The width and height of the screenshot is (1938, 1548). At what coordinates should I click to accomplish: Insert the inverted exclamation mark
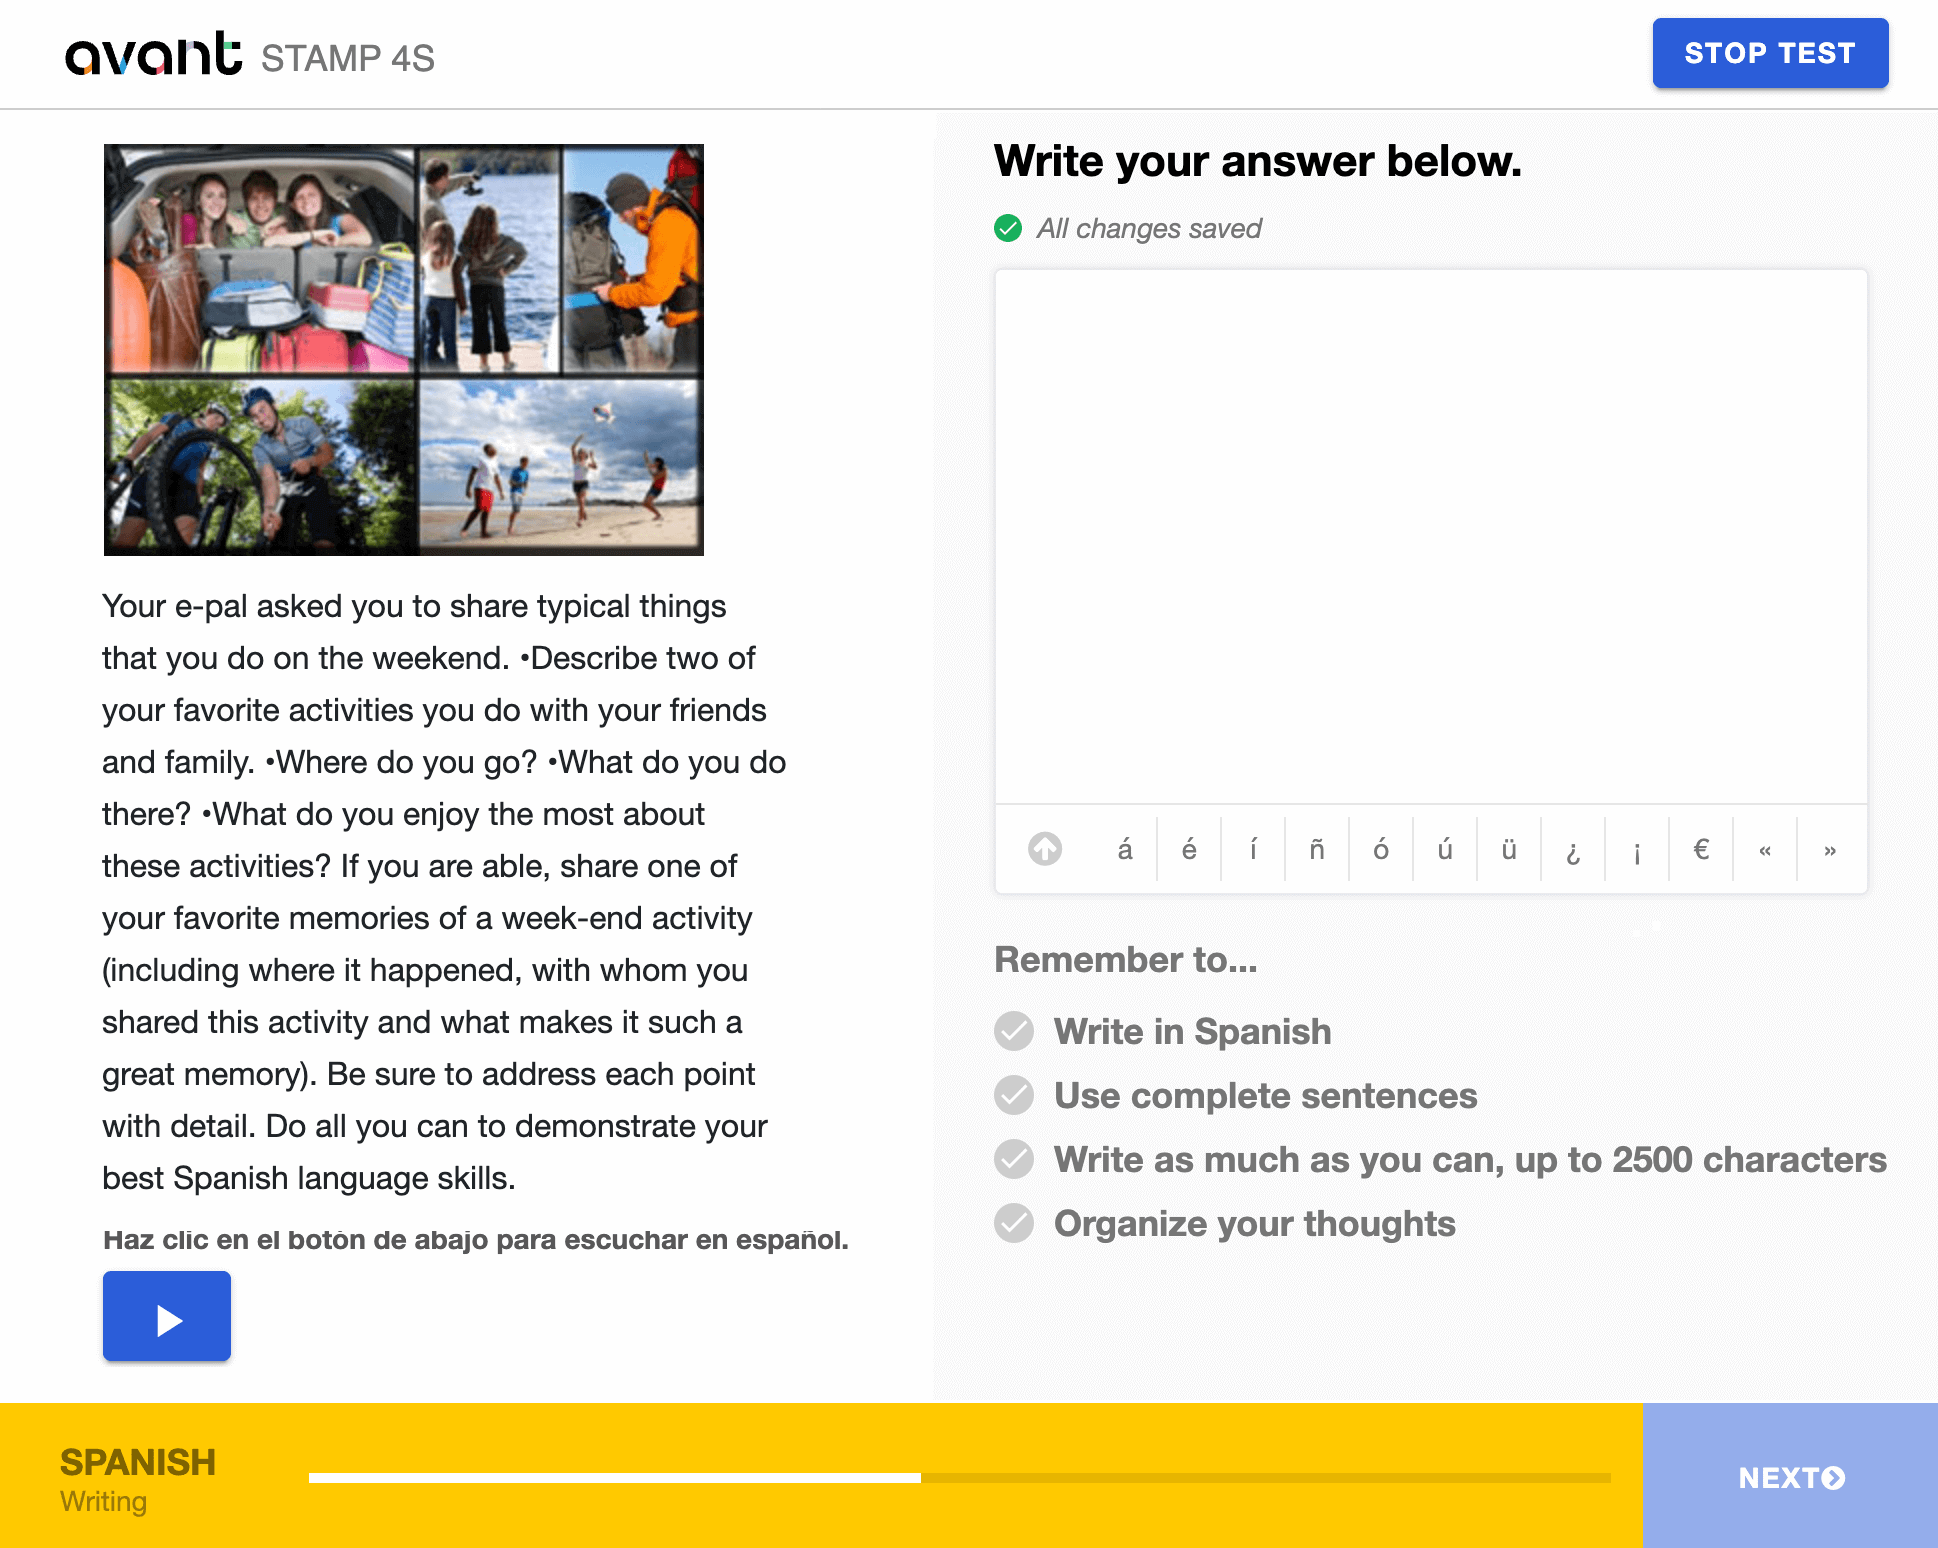[x=1637, y=850]
